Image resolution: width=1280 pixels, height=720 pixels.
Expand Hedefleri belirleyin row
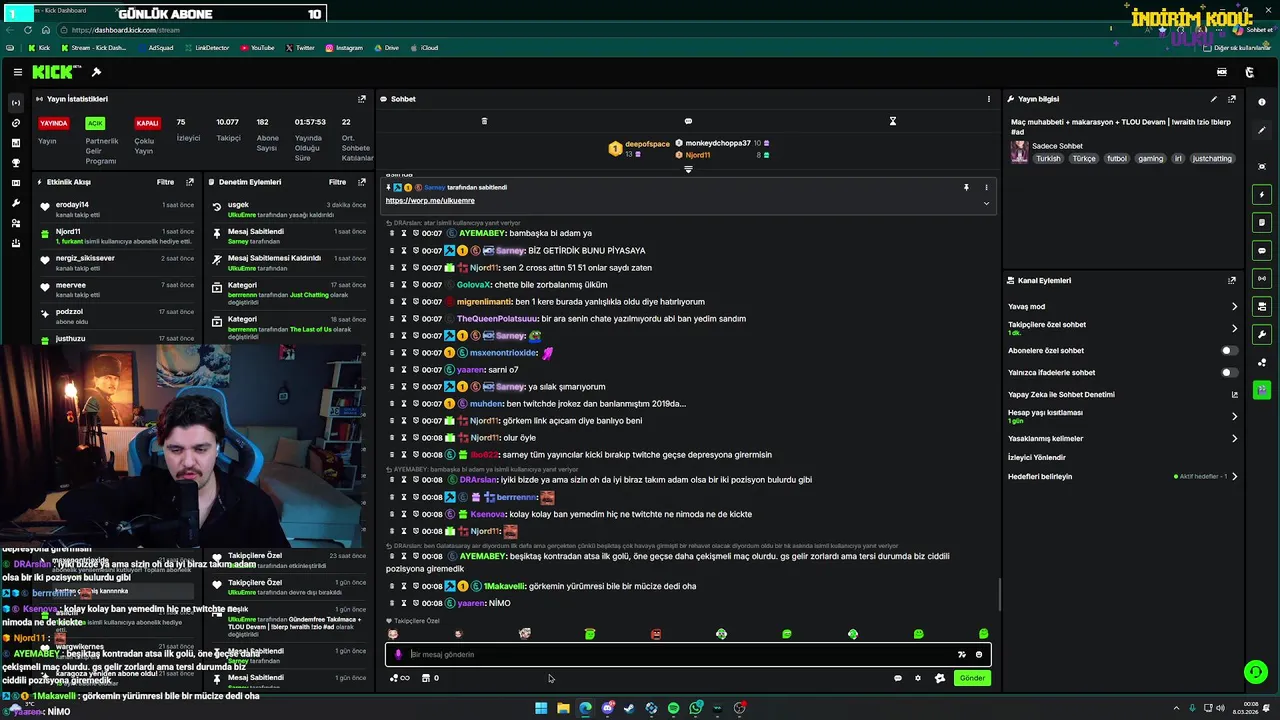point(1122,477)
